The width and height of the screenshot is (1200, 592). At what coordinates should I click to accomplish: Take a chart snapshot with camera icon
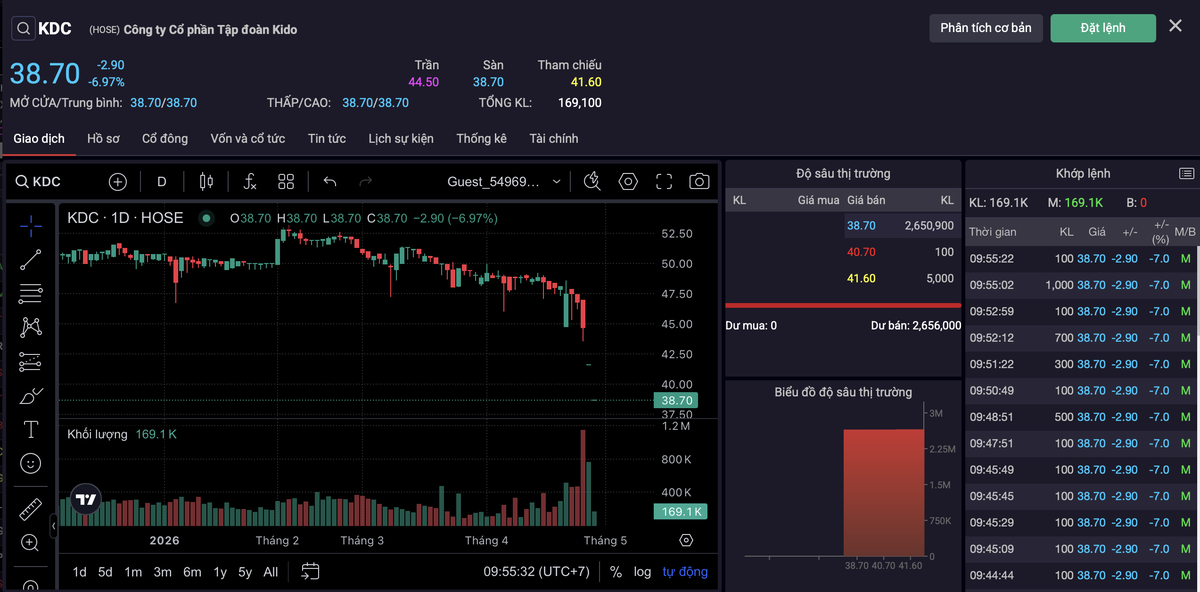pos(699,181)
